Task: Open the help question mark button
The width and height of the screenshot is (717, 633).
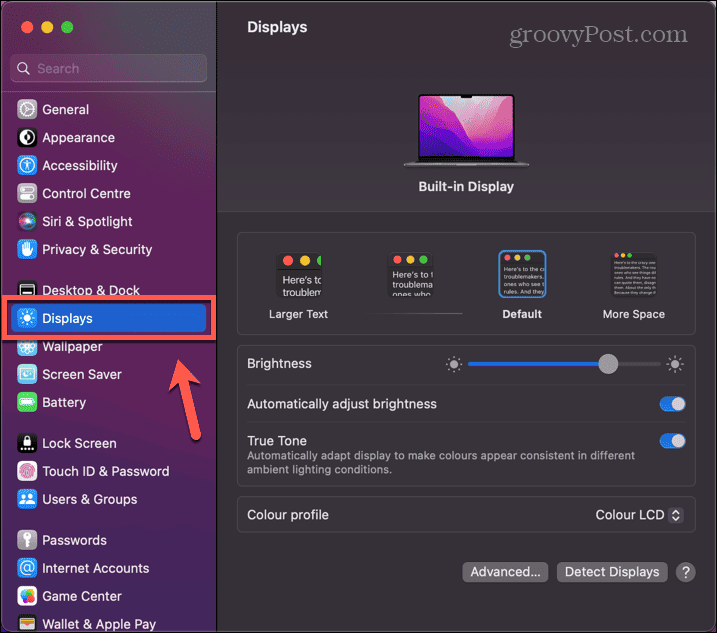Action: [685, 572]
